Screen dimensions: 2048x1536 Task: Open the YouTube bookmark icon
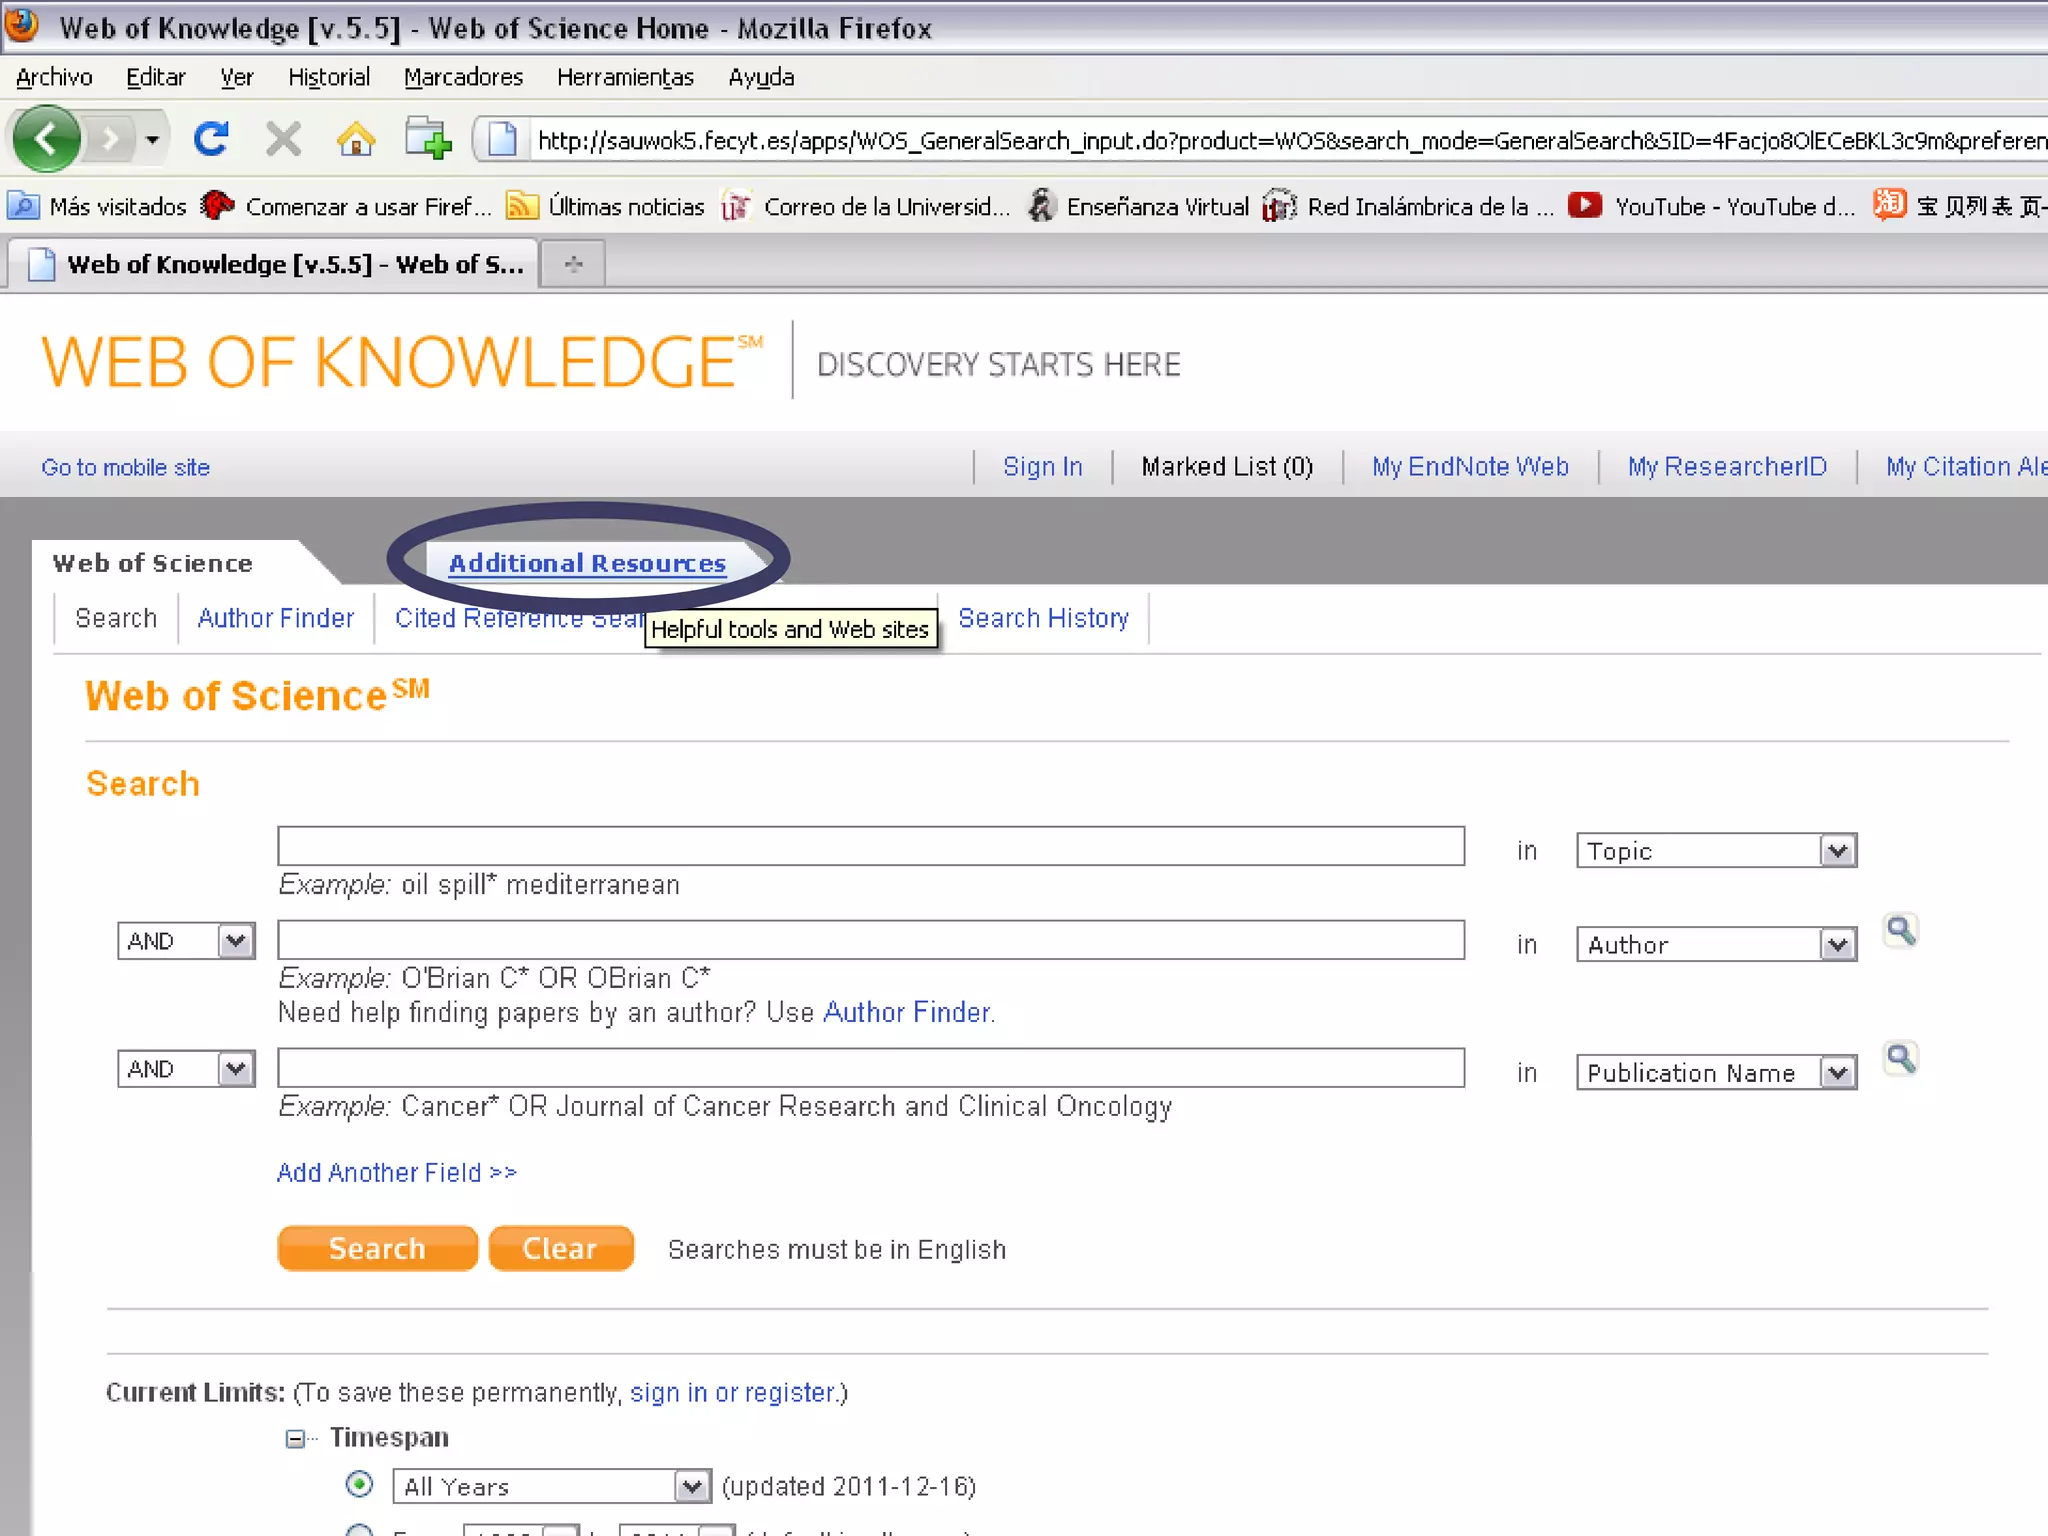(1584, 206)
